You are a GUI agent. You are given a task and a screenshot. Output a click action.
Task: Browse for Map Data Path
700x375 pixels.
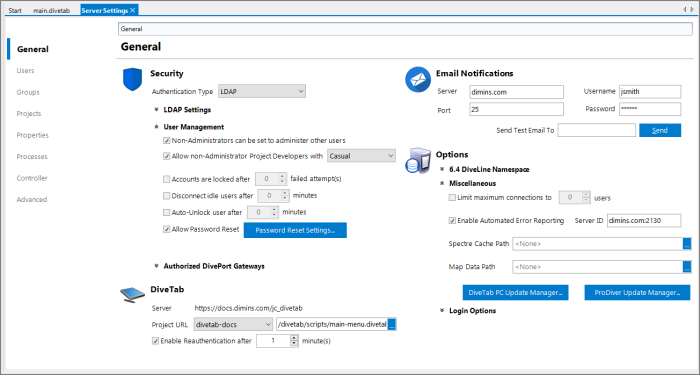pyautogui.click(x=687, y=267)
